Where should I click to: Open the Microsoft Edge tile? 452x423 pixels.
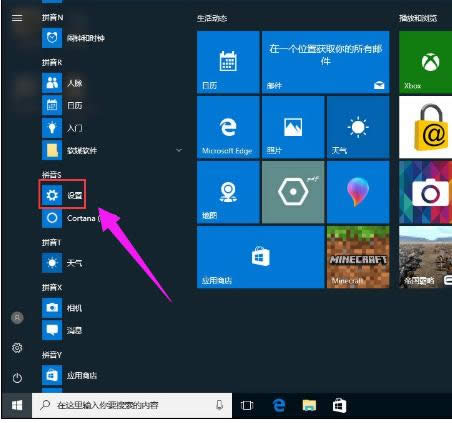coord(228,127)
